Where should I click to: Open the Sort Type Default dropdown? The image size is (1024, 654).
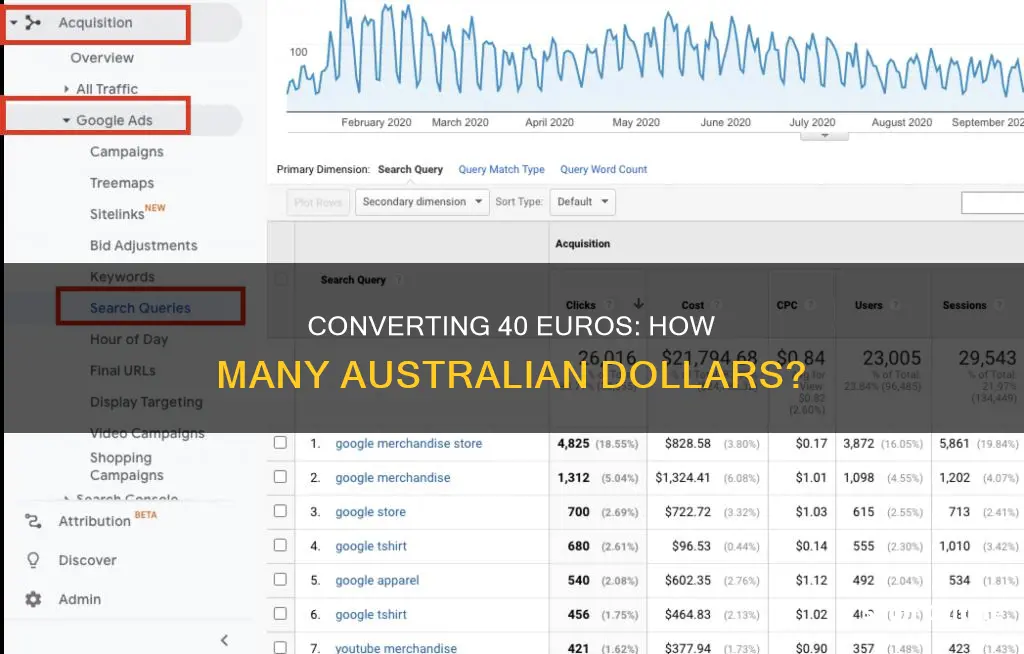(583, 202)
